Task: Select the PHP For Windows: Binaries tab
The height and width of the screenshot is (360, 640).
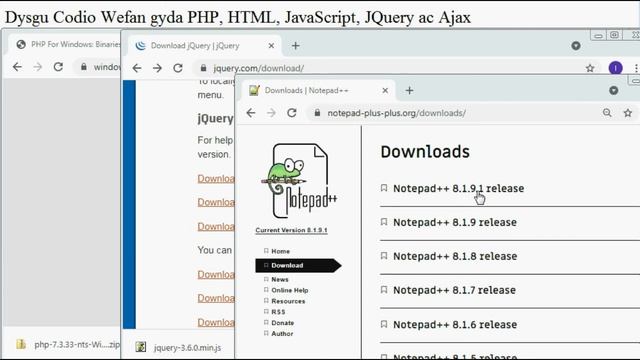Action: 65,44
